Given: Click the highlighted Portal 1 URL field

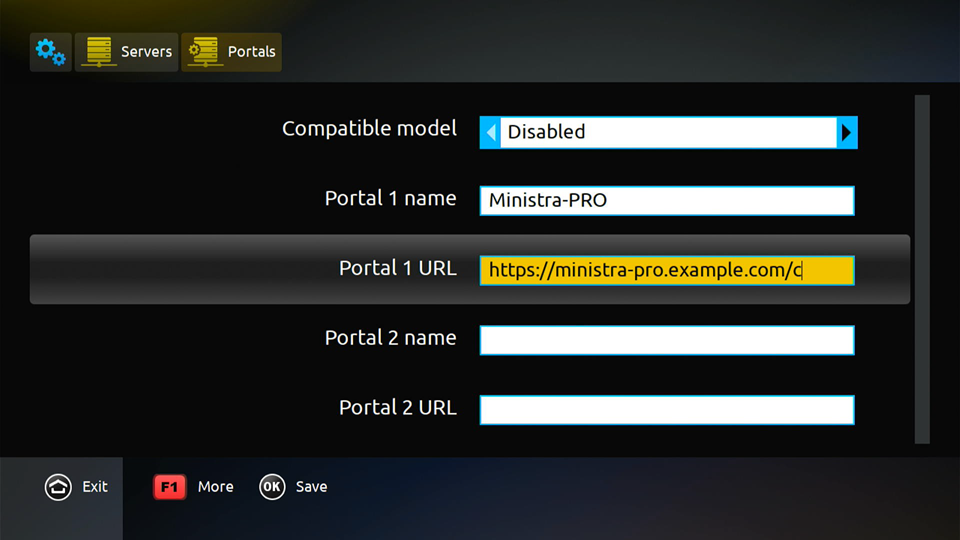Looking at the screenshot, I should click(x=667, y=271).
